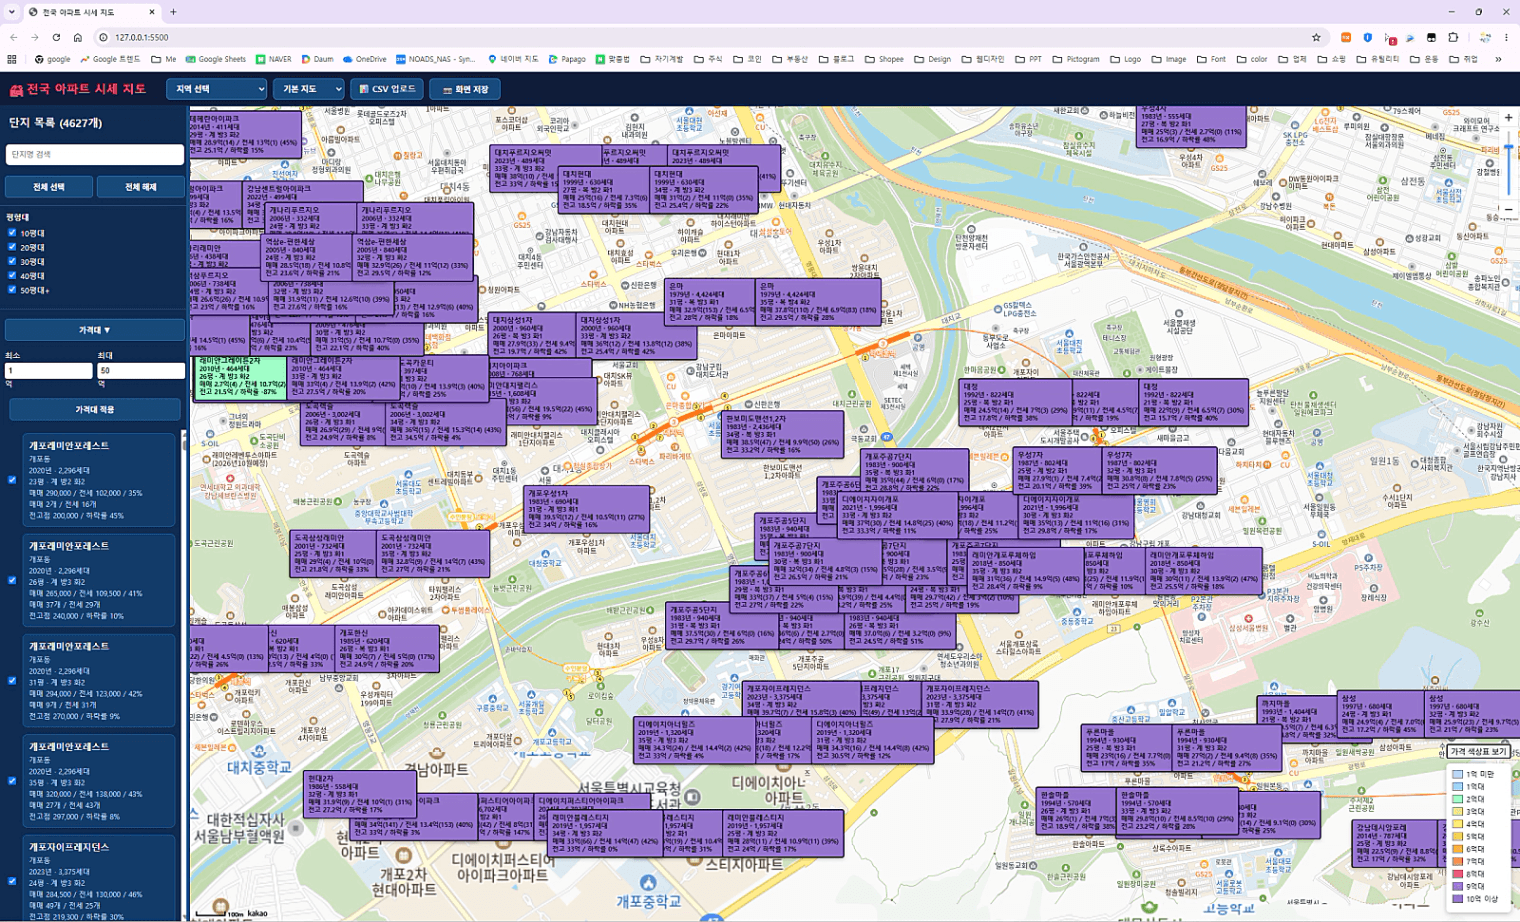The width and height of the screenshot is (1520, 922).
Task: Open the Shopee bookmark folder
Action: coord(883,59)
